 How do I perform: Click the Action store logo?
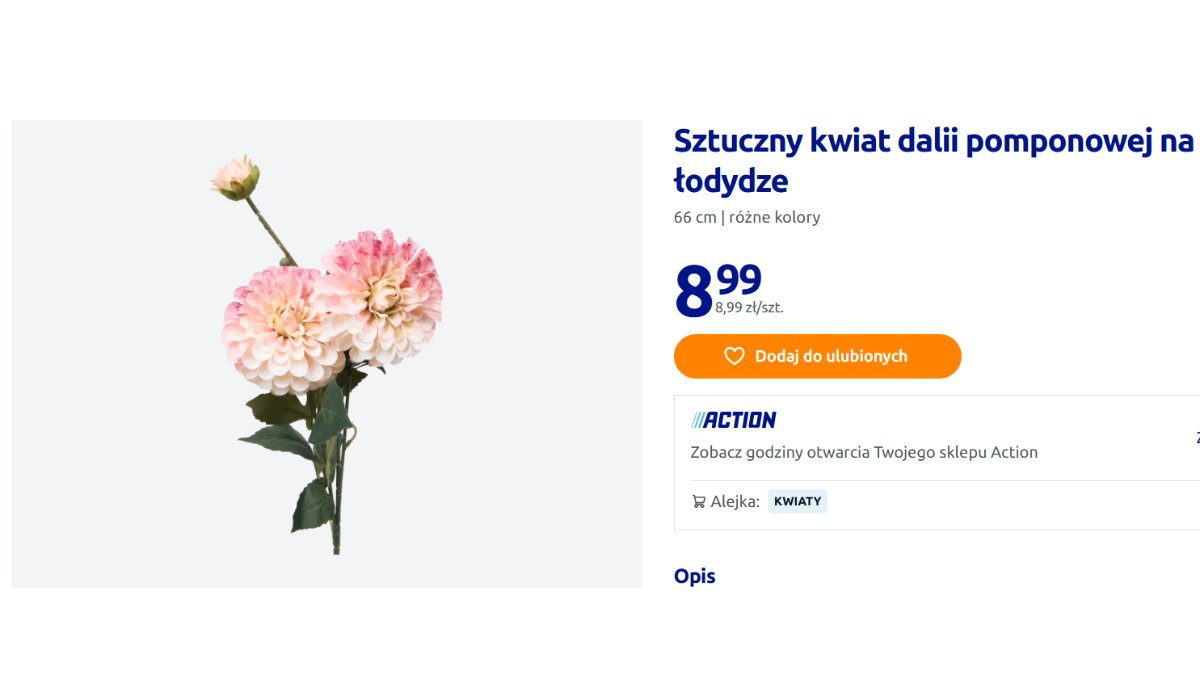click(x=733, y=420)
